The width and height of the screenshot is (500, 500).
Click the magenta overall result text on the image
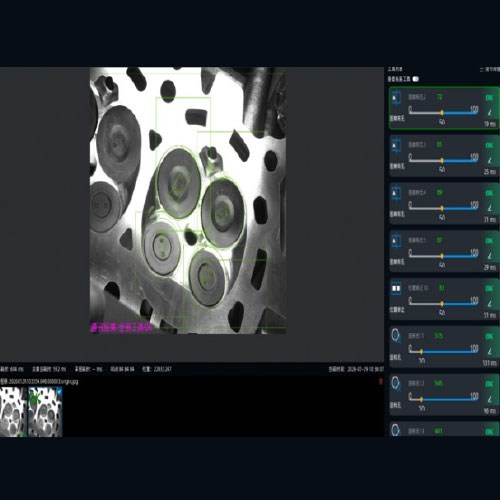[x=121, y=327]
